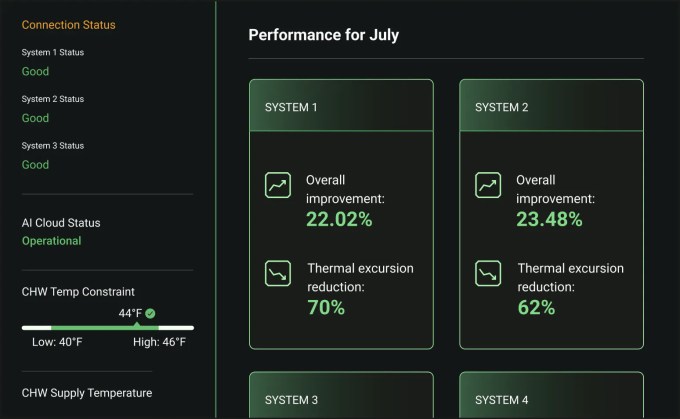This screenshot has width=680, height=419.
Task: Click the green checkmark beside 44°F
Action: (150, 313)
